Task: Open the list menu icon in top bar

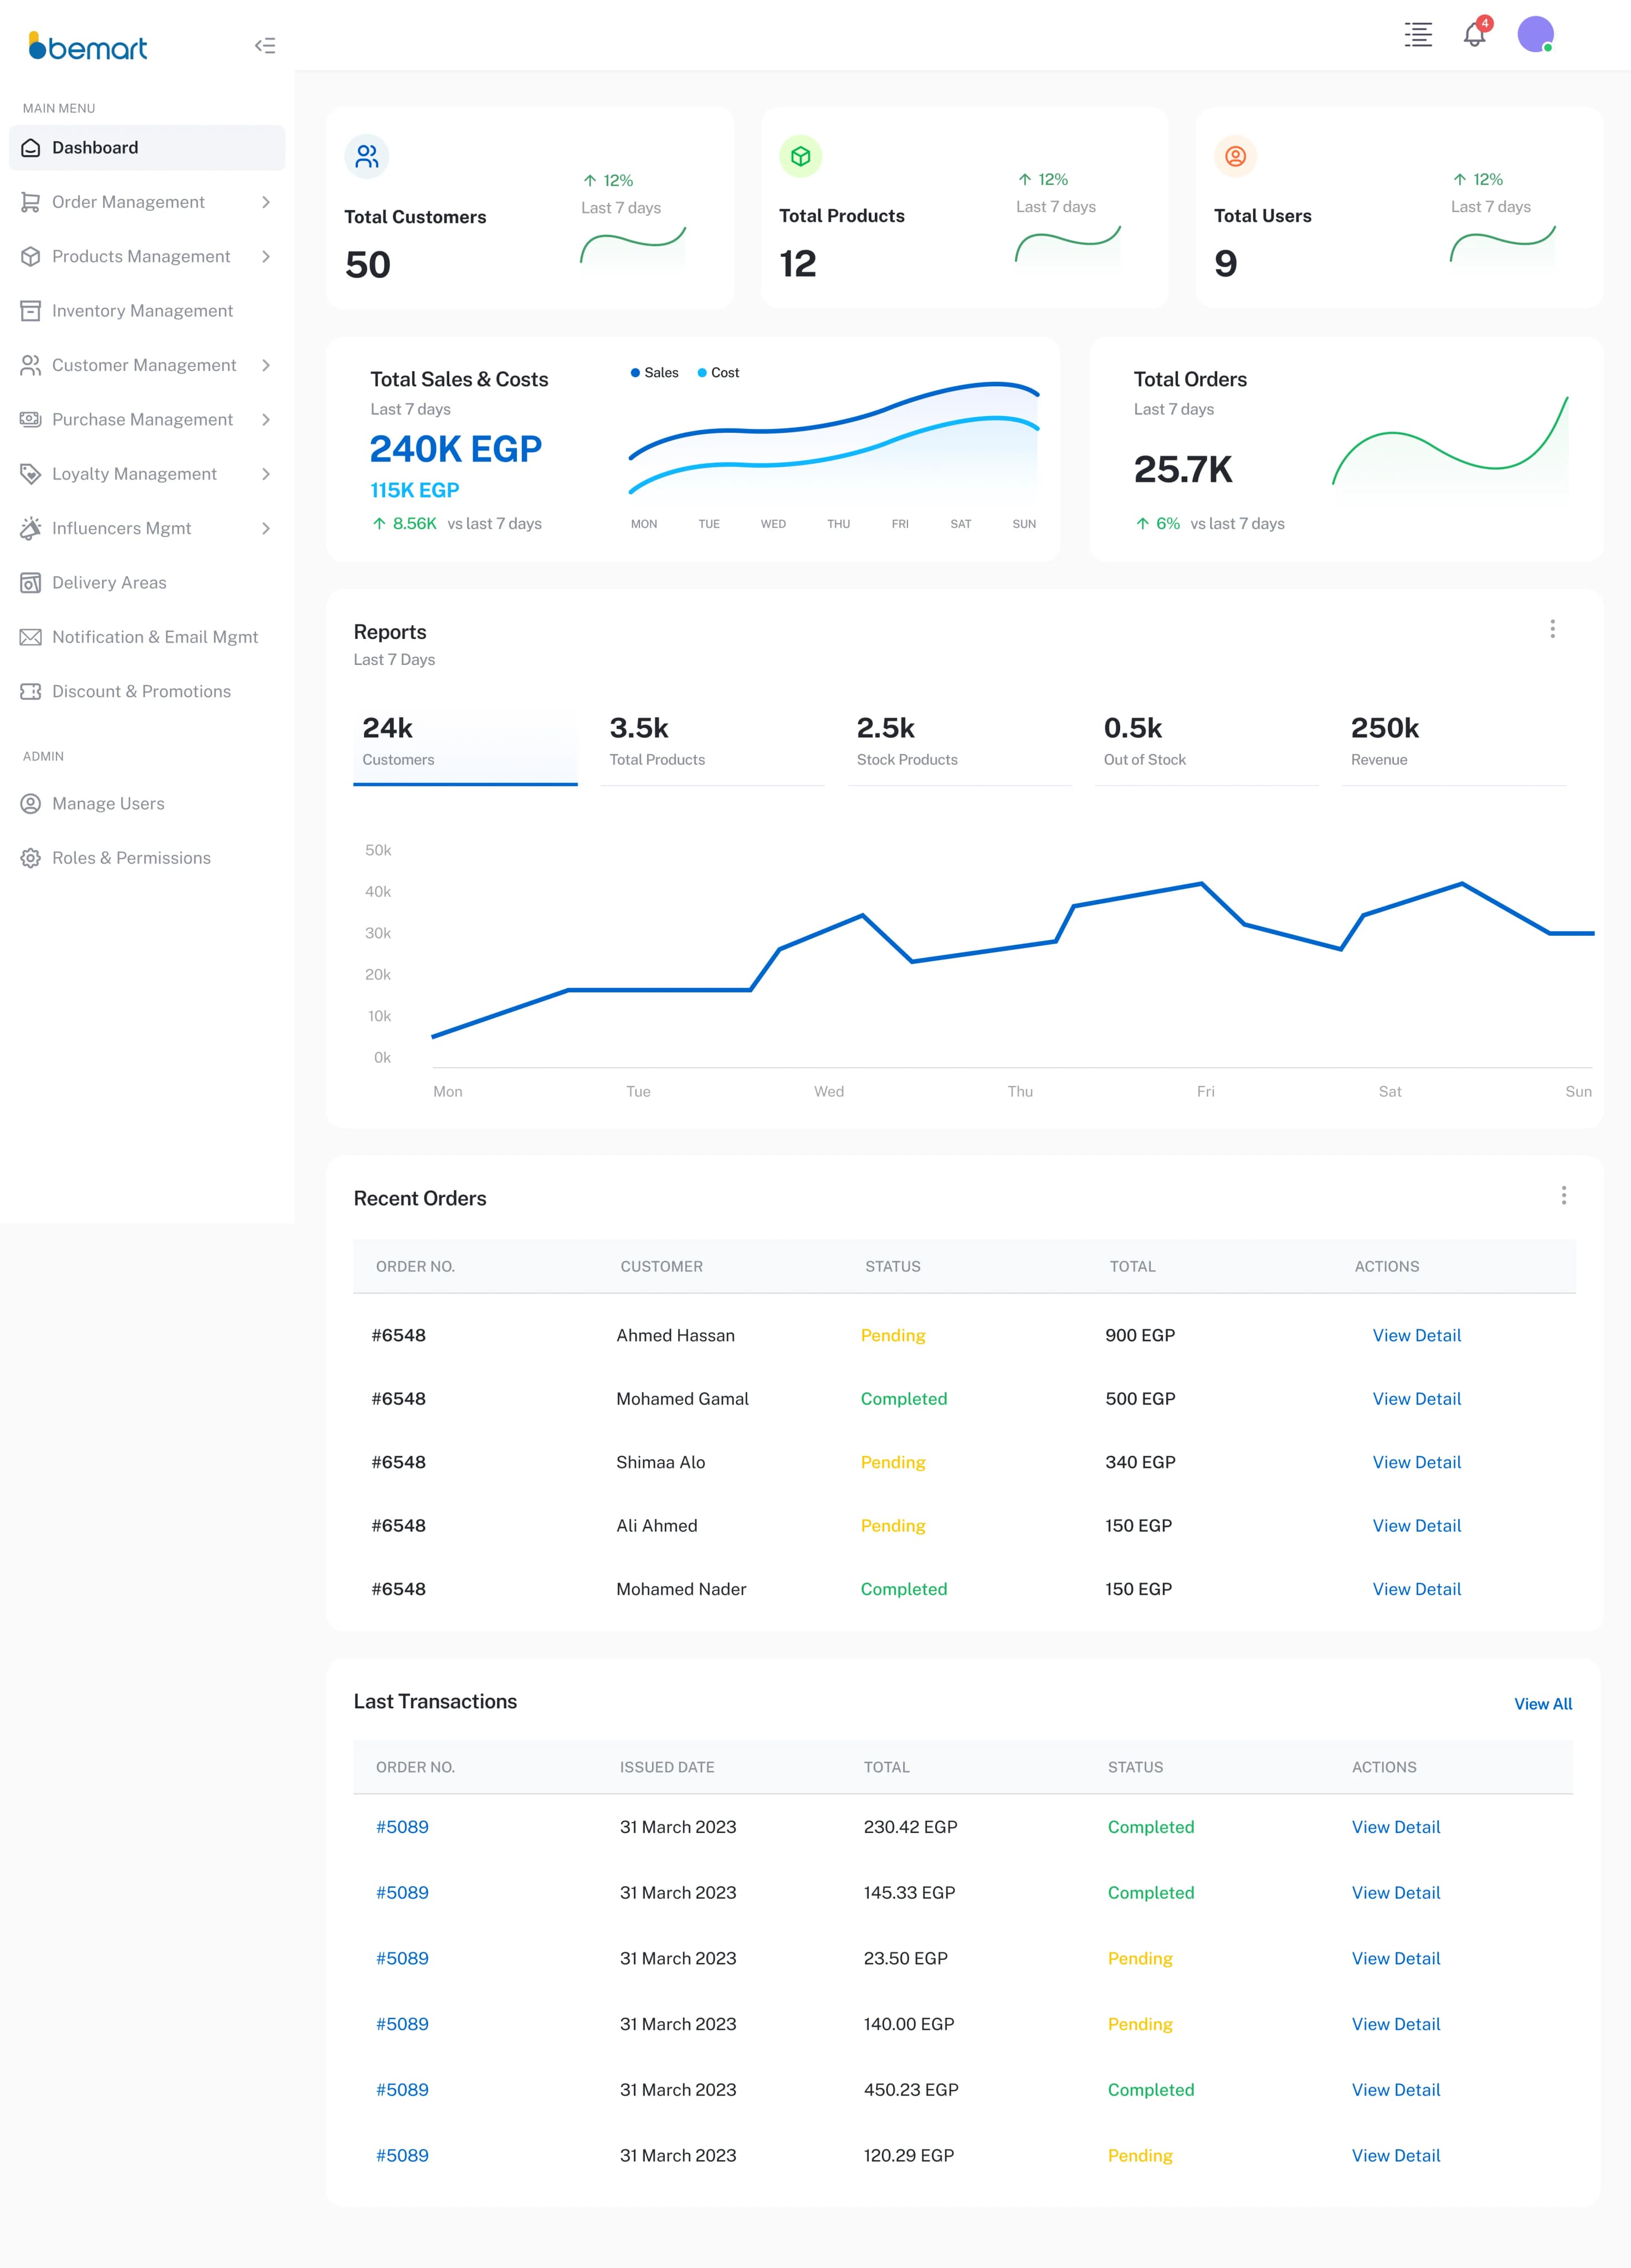Action: coord(1418,34)
